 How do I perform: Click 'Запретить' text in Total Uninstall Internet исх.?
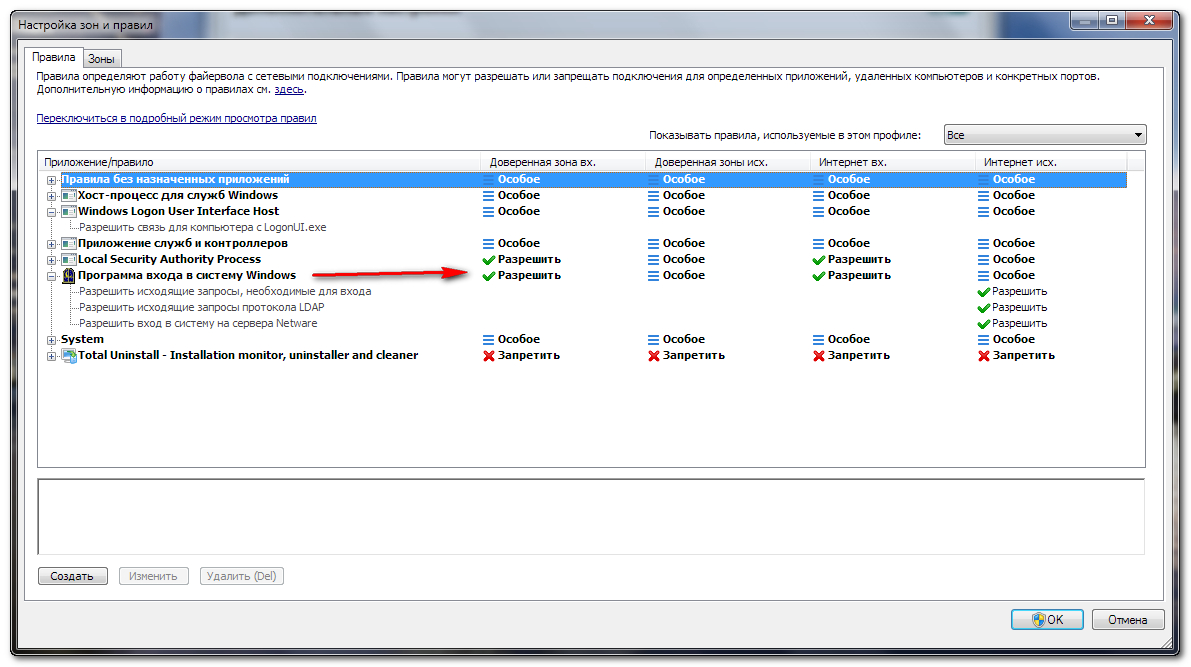pos(1024,356)
